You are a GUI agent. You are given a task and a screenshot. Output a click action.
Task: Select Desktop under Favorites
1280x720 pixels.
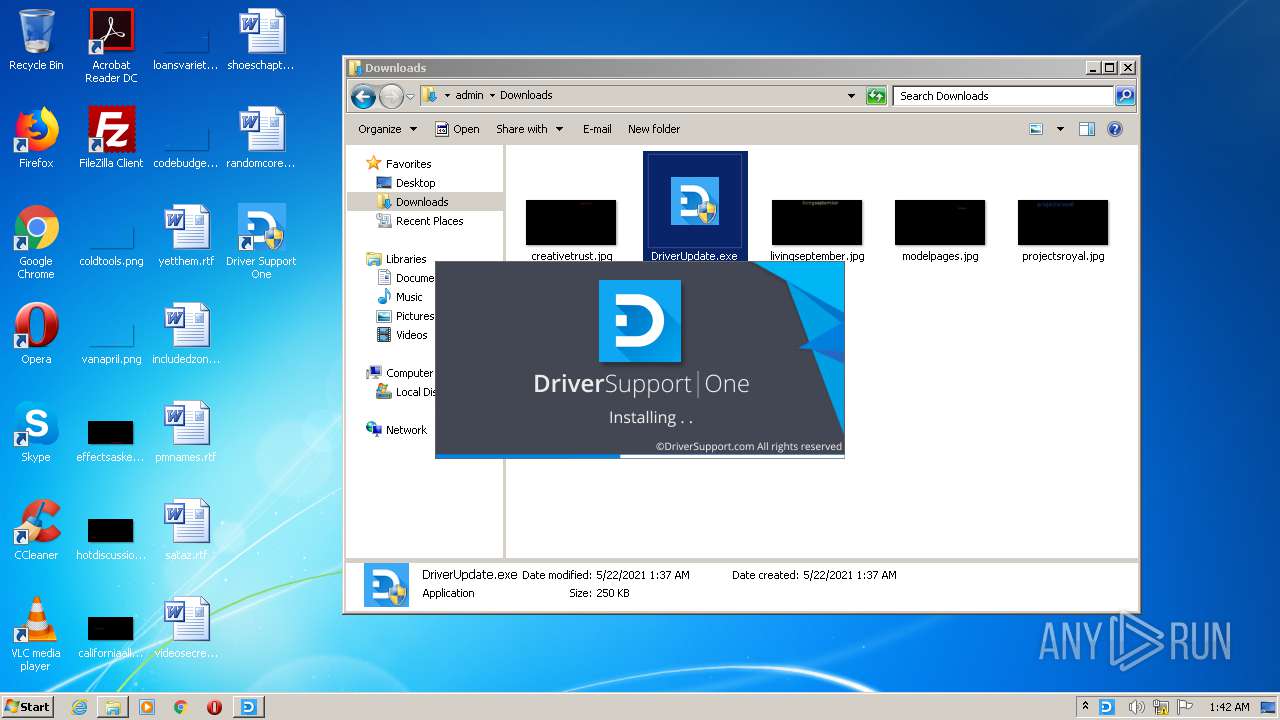tap(406, 183)
